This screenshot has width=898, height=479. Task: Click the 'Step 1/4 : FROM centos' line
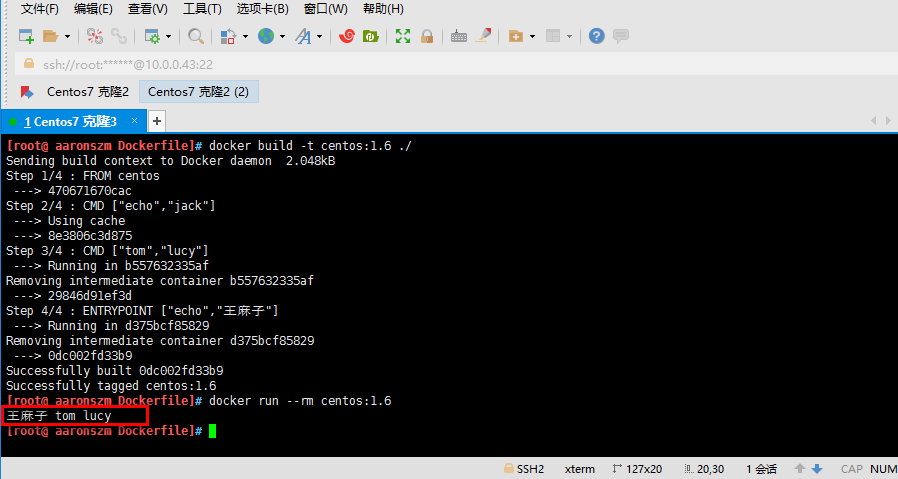82,176
